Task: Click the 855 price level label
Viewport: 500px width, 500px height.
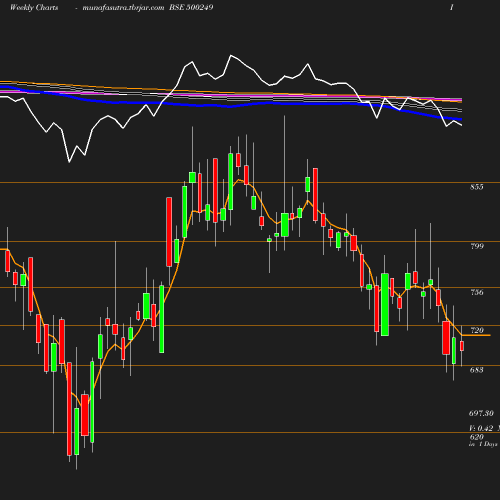Action: click(x=477, y=187)
